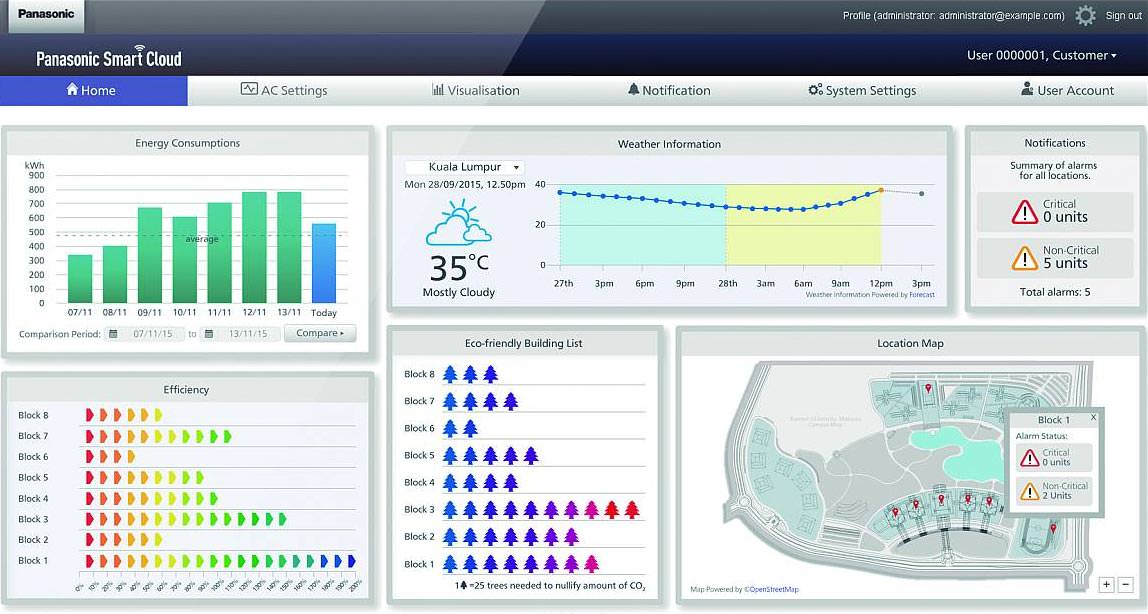Select the 12/11 bar in Energy Consumptions
1148x614 pixels.
click(254, 247)
